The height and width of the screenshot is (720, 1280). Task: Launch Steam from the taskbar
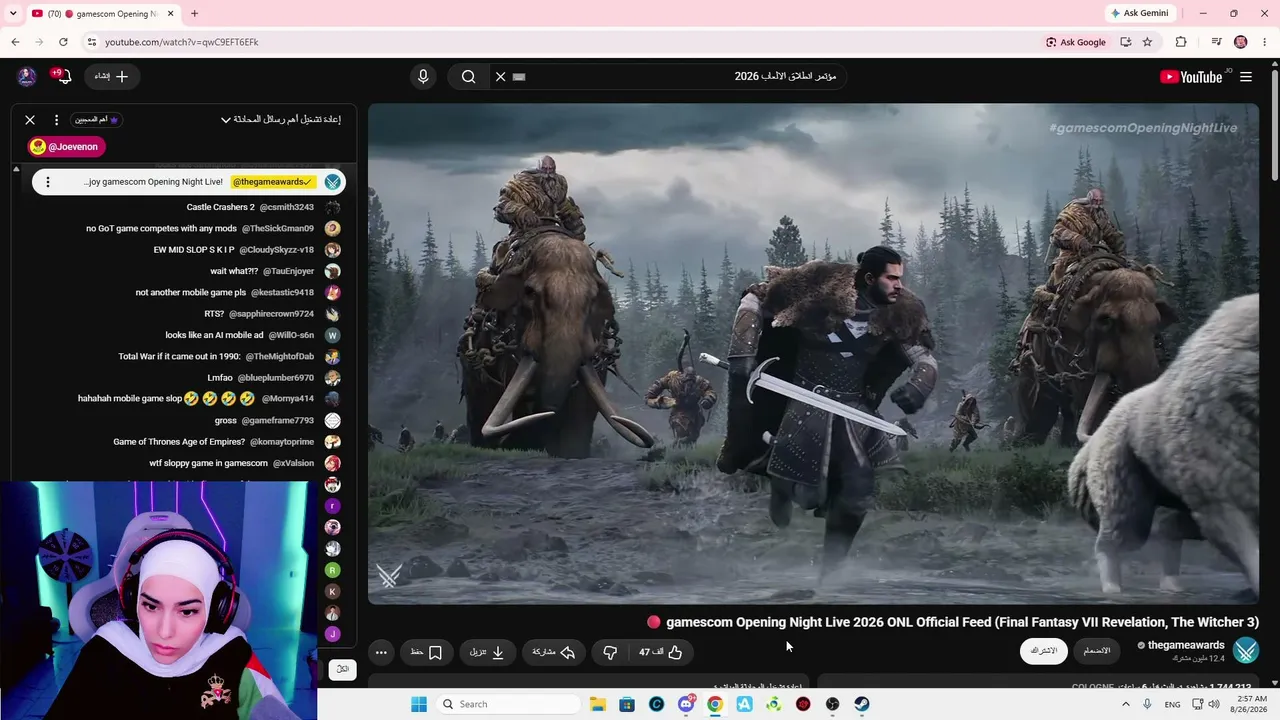pos(862,704)
